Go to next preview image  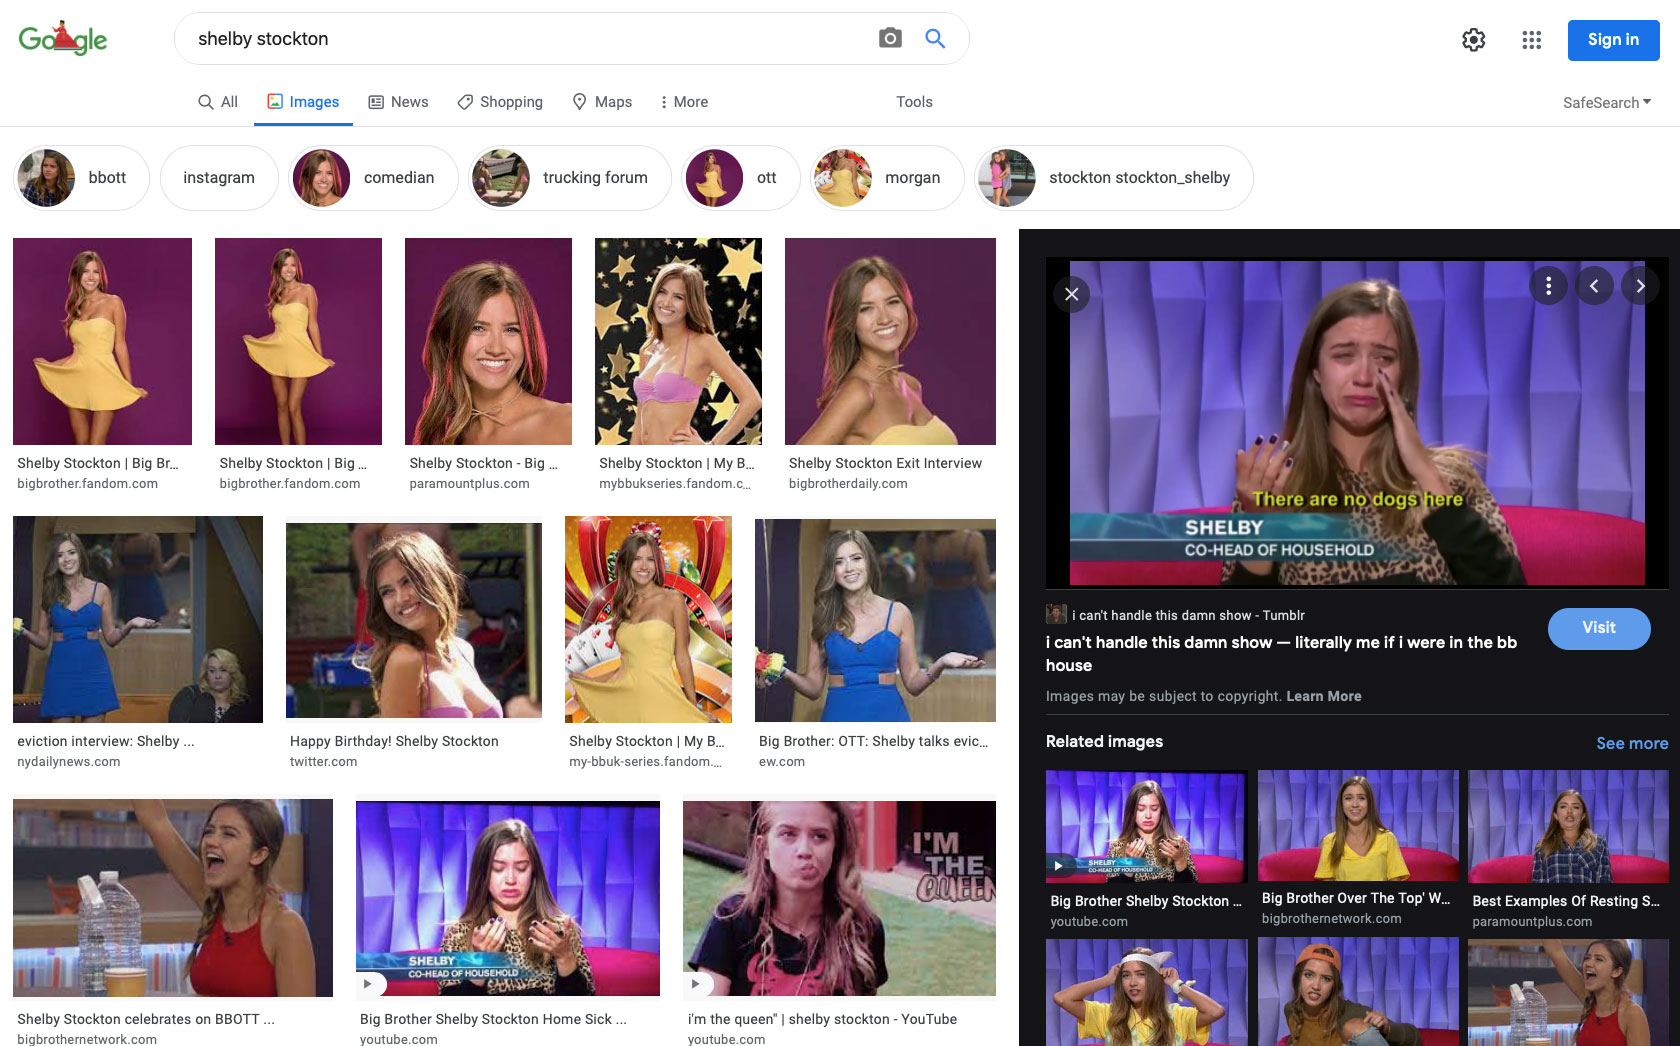[x=1640, y=286]
